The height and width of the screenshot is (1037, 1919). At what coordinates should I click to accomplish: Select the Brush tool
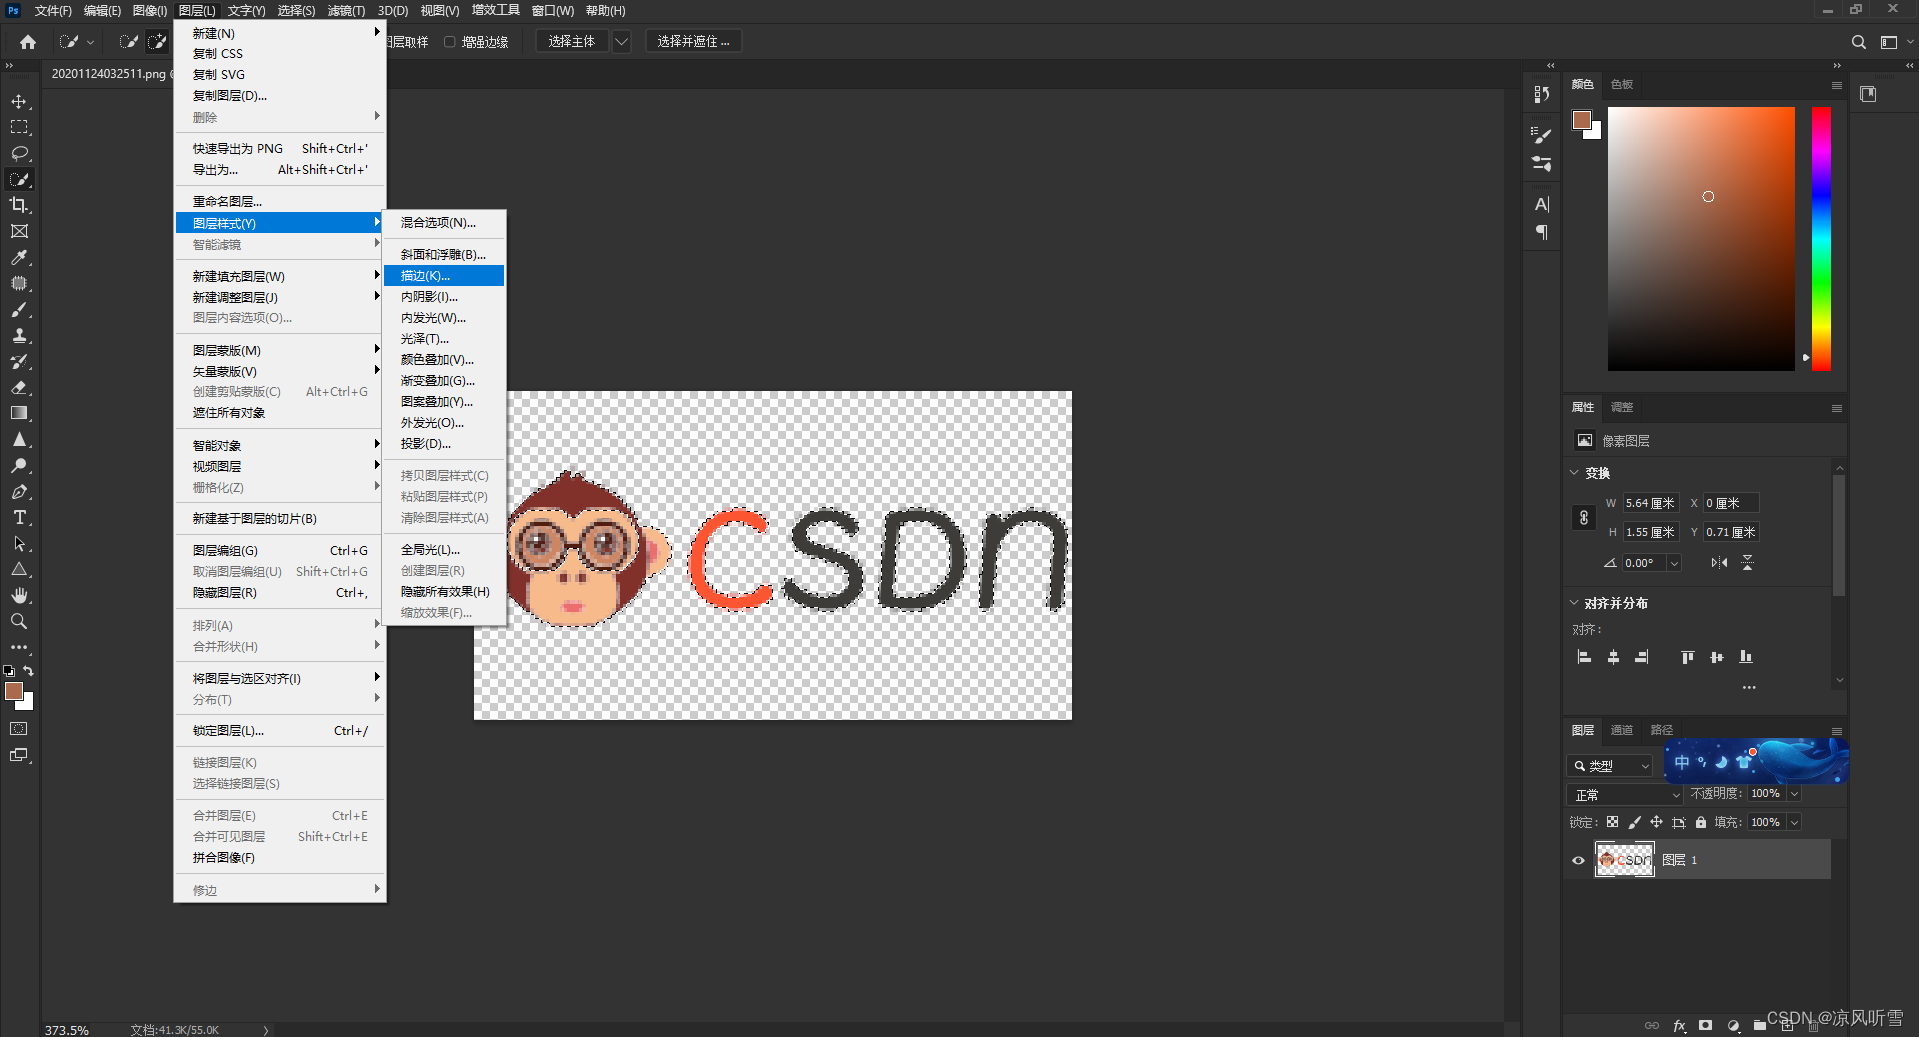19,310
